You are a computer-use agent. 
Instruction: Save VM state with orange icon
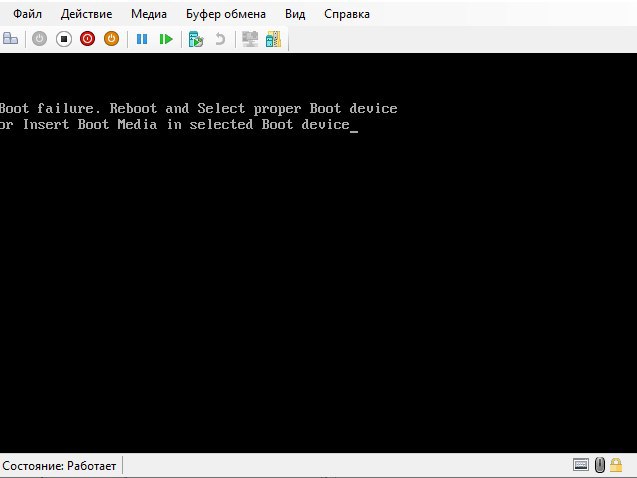111,39
